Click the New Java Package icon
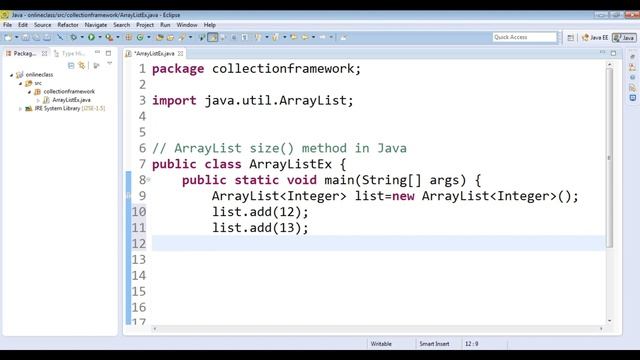Screen dimensions: 640x360 pos(128,37)
